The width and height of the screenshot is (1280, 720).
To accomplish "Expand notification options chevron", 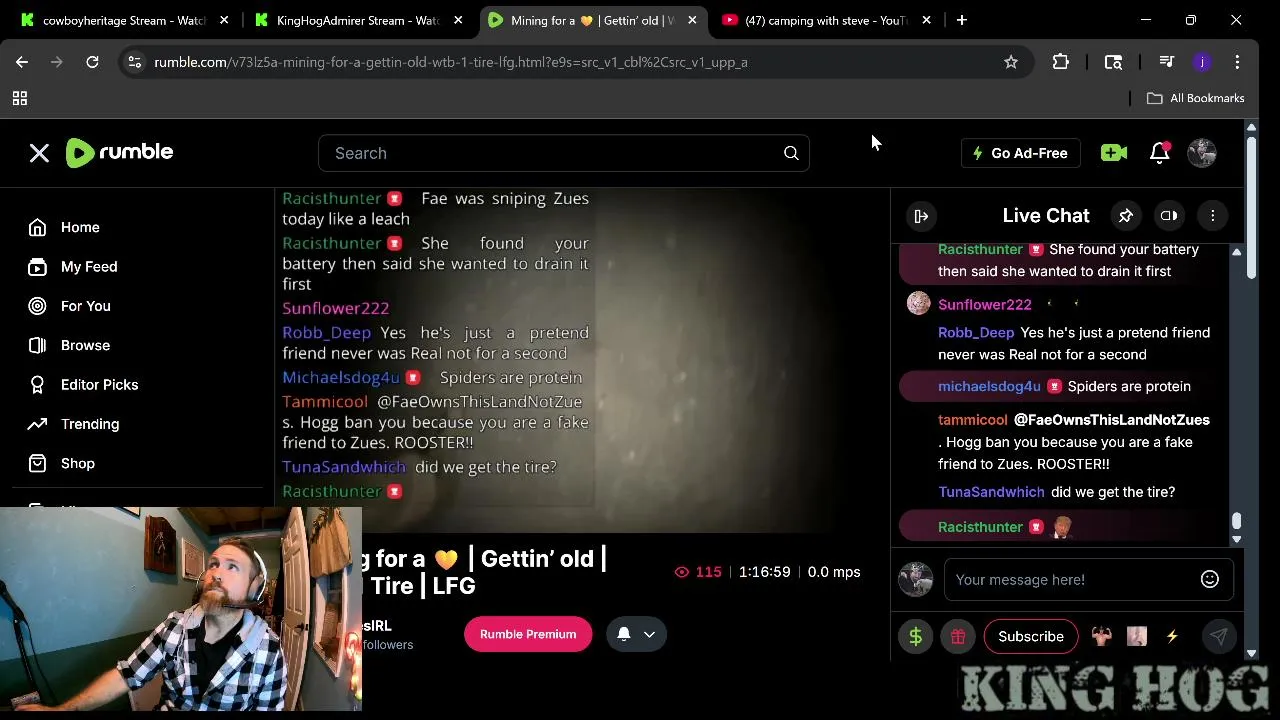I will pyautogui.click(x=649, y=634).
